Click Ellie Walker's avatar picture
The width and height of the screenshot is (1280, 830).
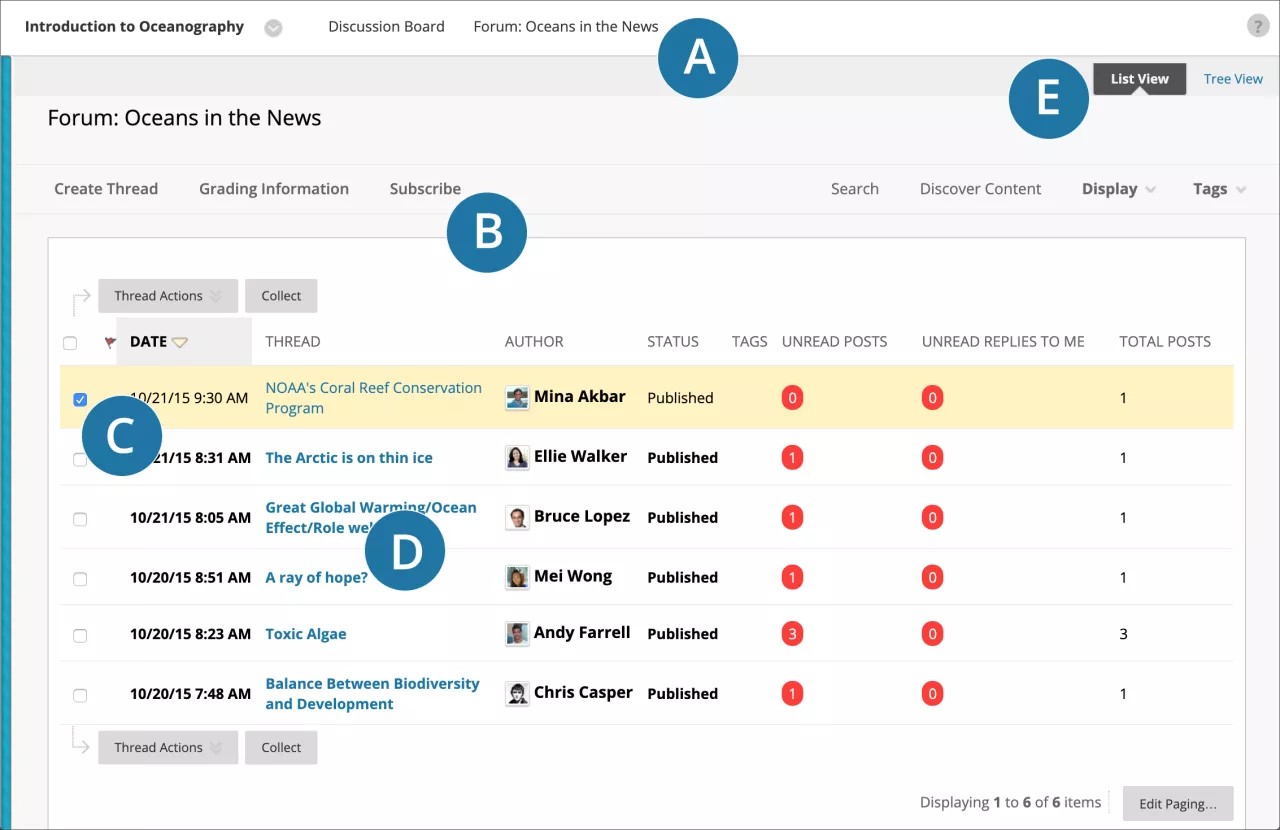[x=517, y=457]
